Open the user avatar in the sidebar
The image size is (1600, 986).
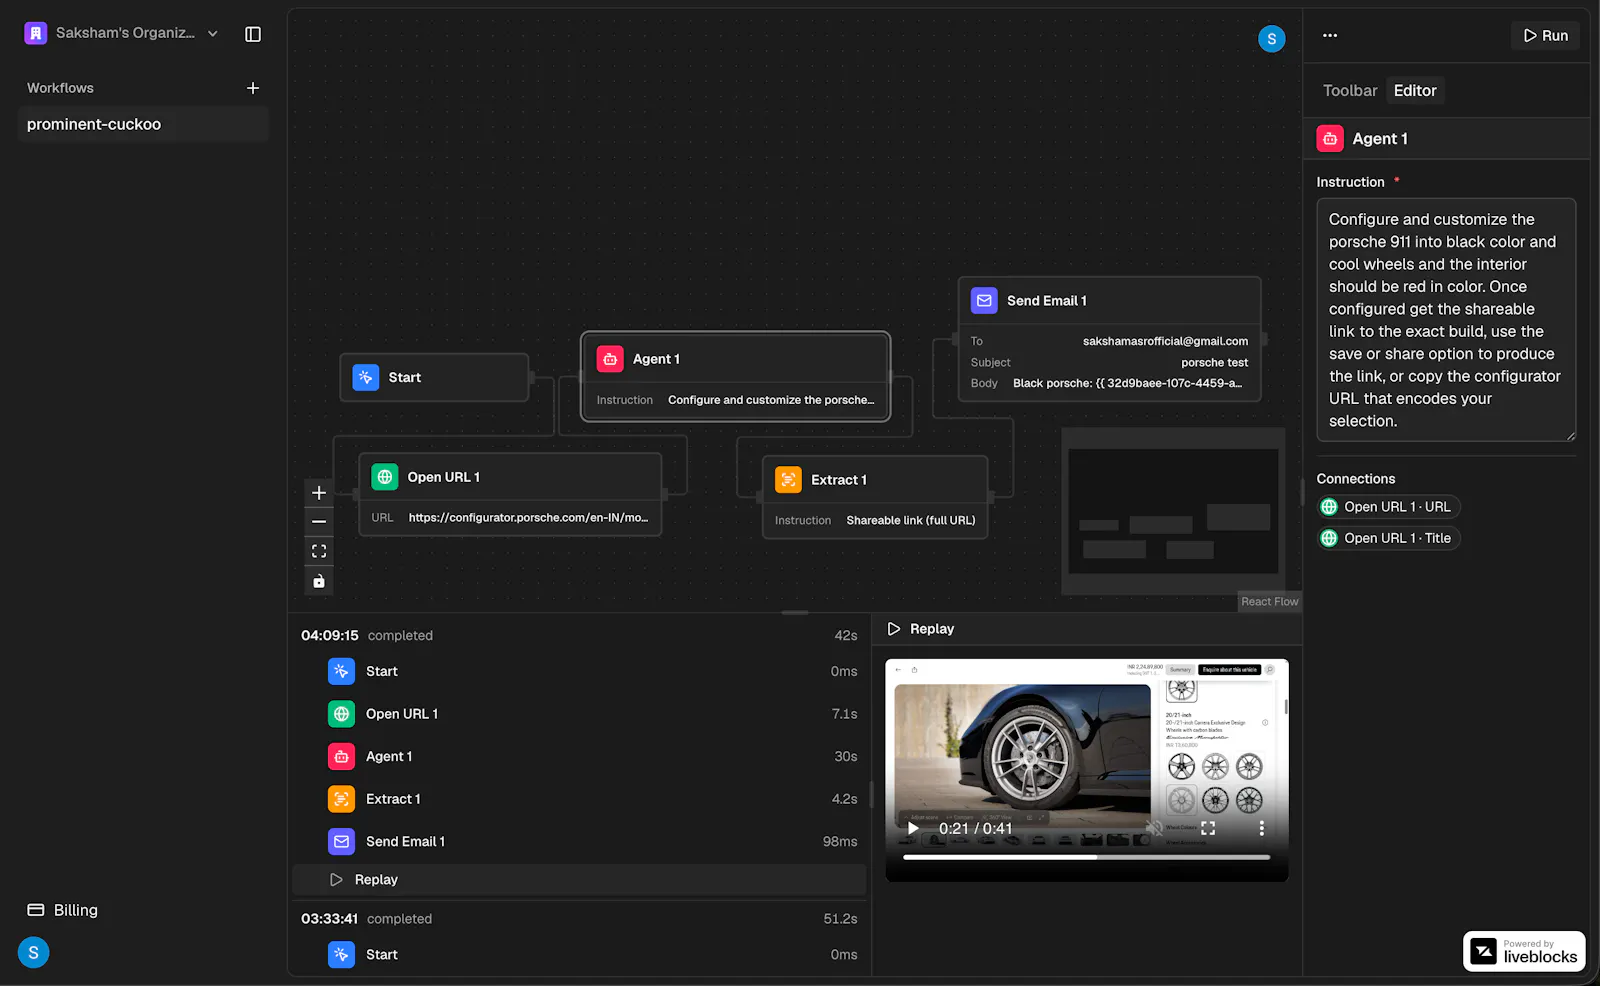click(x=33, y=953)
